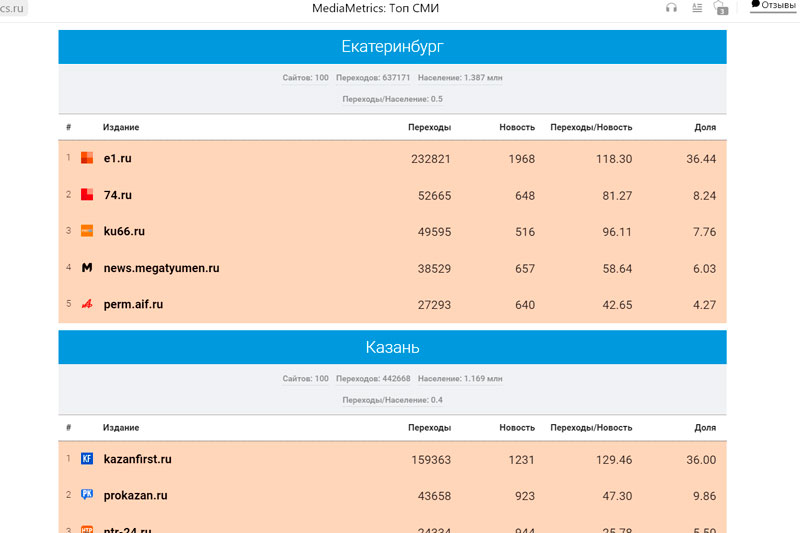This screenshot has width=800, height=533.
Task: Click the prokazan.ru PK favicon
Action: pos(87,495)
